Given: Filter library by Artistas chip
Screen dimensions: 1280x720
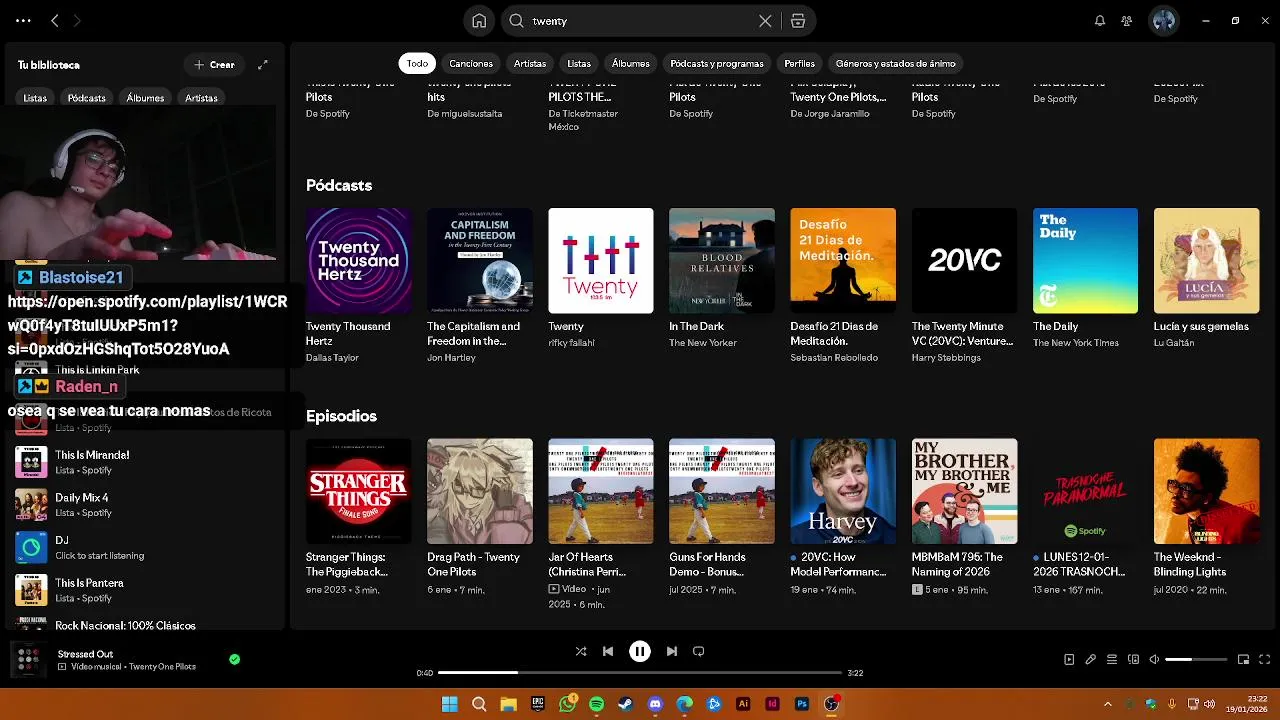Looking at the screenshot, I should (x=201, y=98).
